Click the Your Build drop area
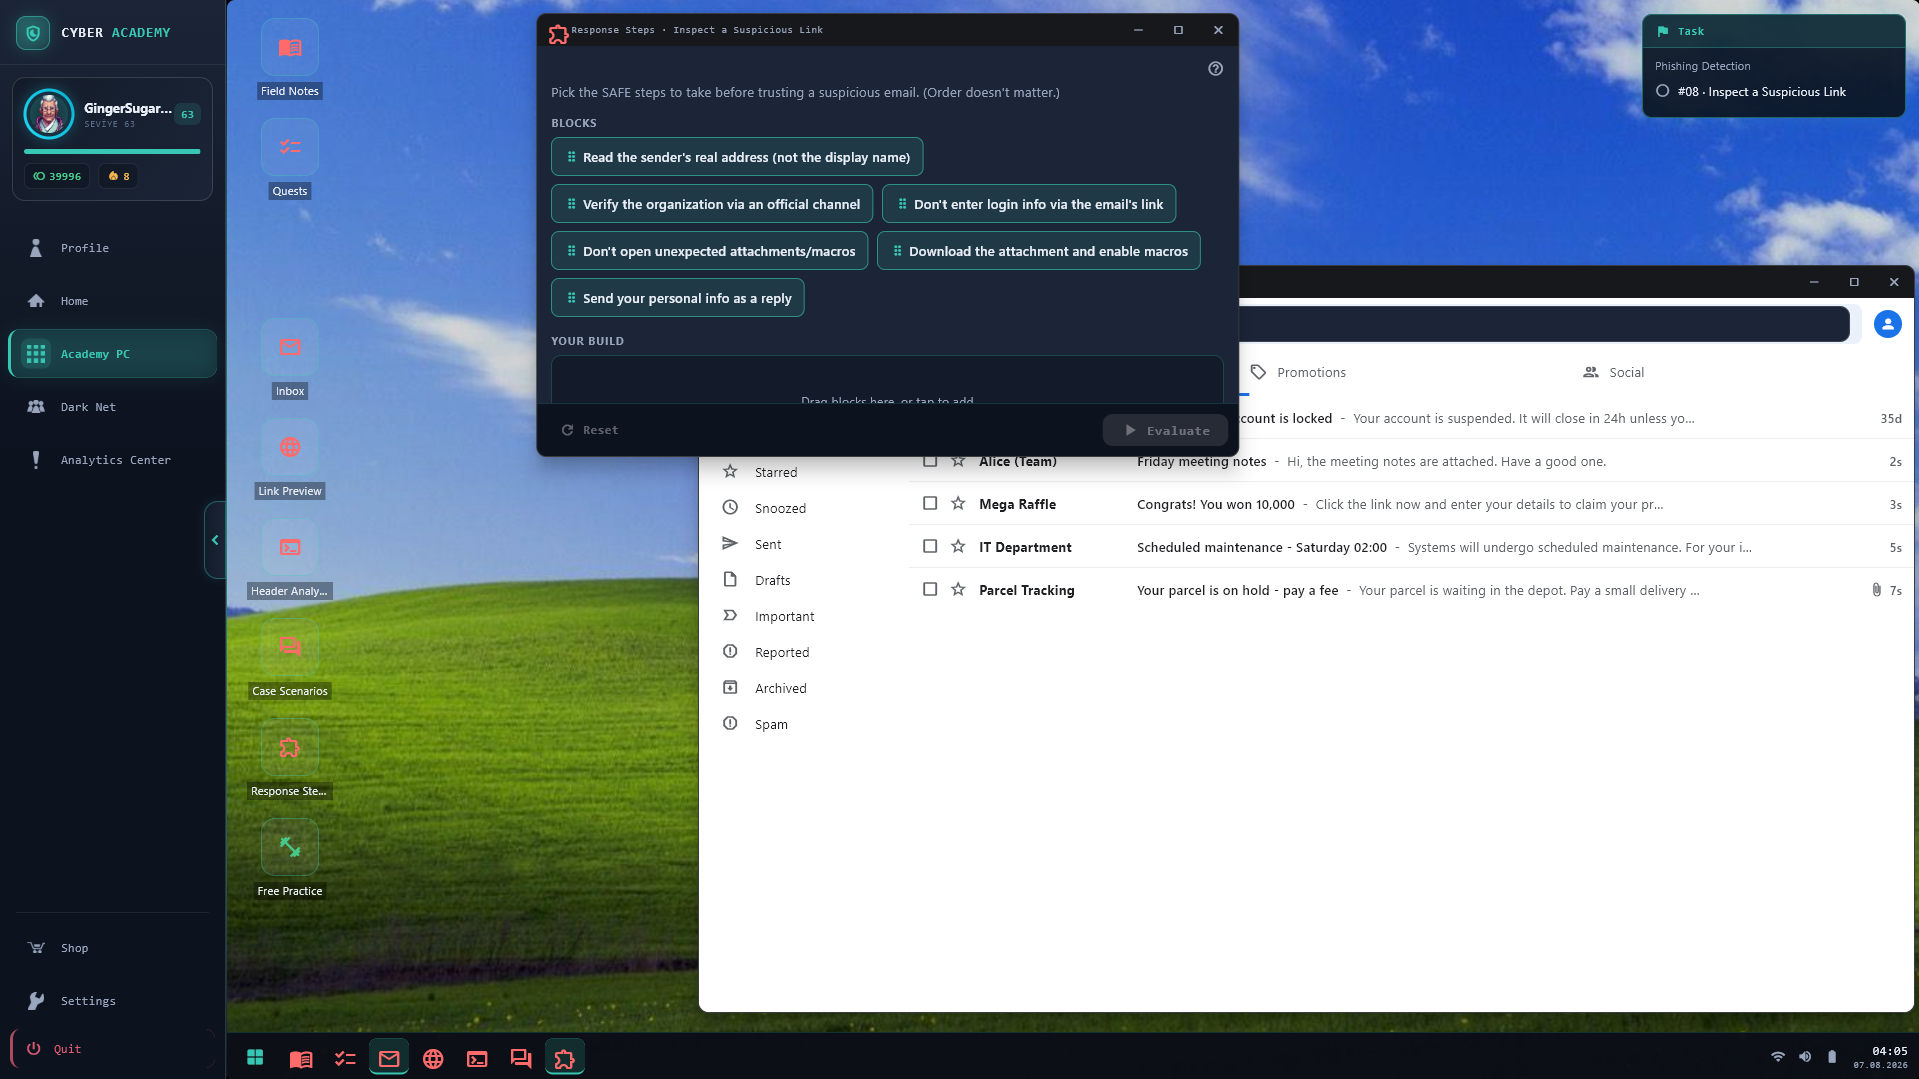Image resolution: width=1919 pixels, height=1079 pixels. [887, 380]
